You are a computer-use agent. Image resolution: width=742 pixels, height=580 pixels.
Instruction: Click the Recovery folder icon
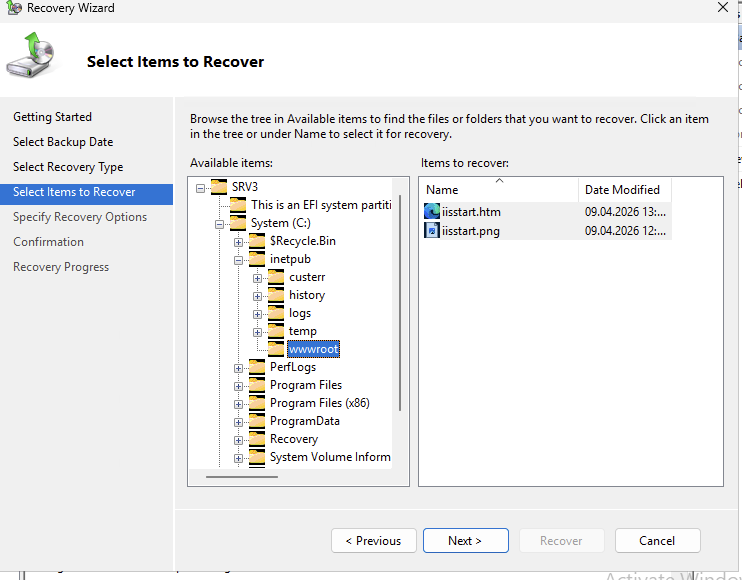tap(257, 439)
